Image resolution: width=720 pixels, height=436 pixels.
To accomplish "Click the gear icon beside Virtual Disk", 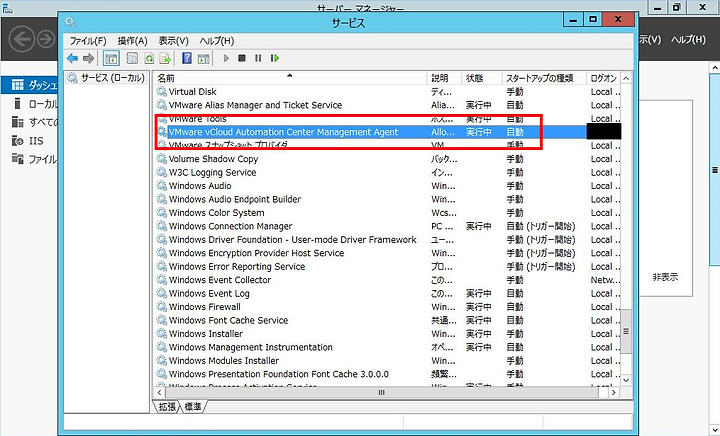I will point(162,91).
